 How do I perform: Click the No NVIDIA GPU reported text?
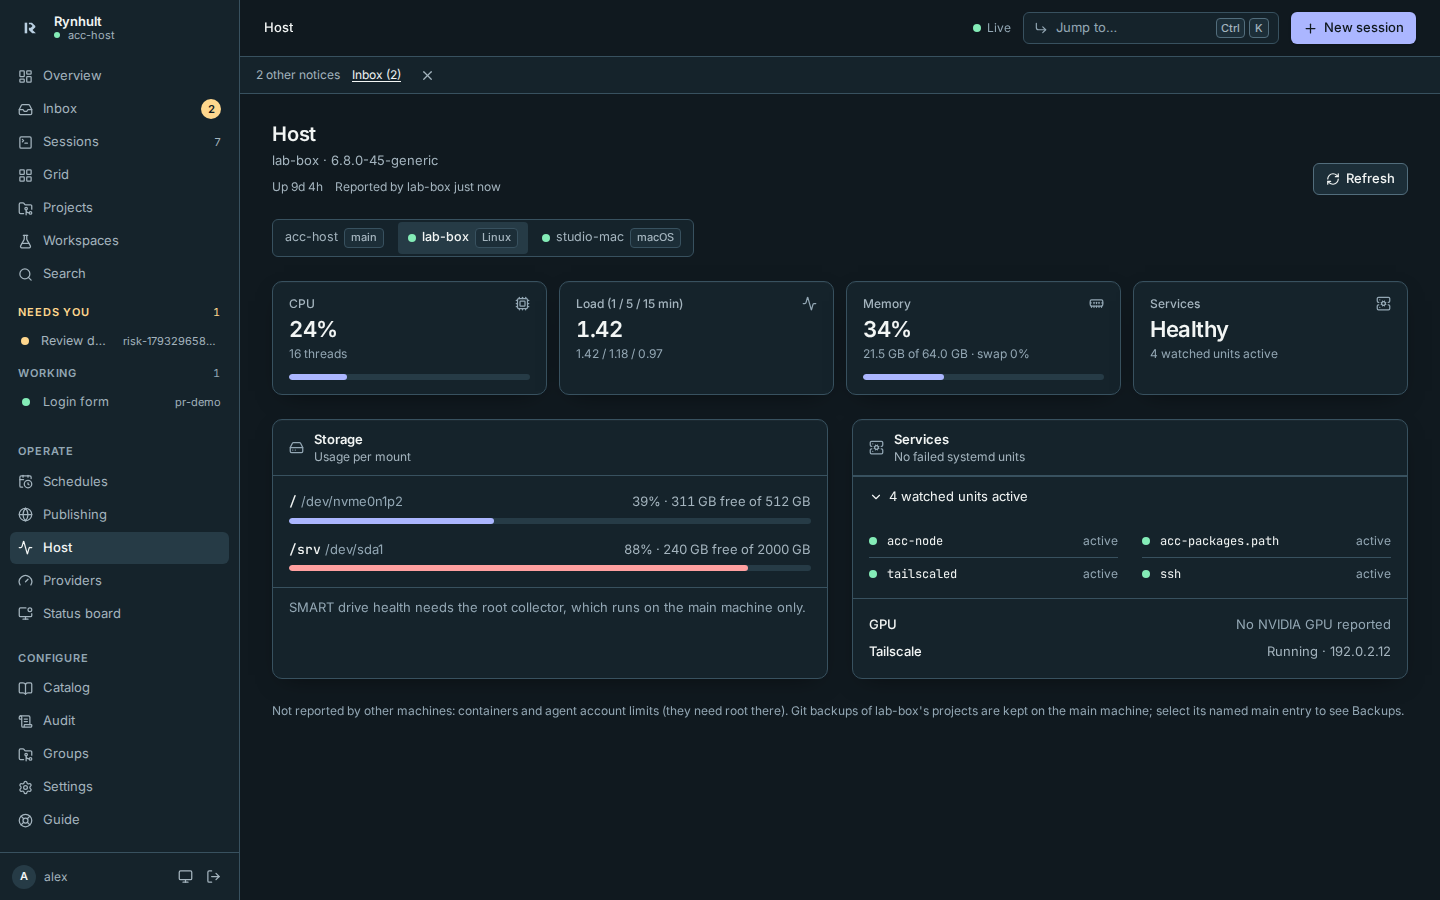pyautogui.click(x=1313, y=625)
